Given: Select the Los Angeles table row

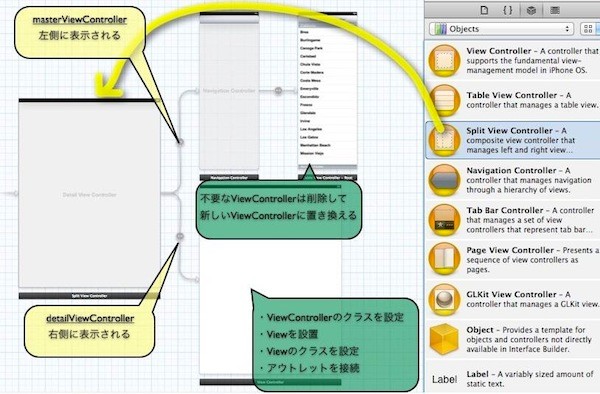Looking at the screenshot, I should point(328,129).
